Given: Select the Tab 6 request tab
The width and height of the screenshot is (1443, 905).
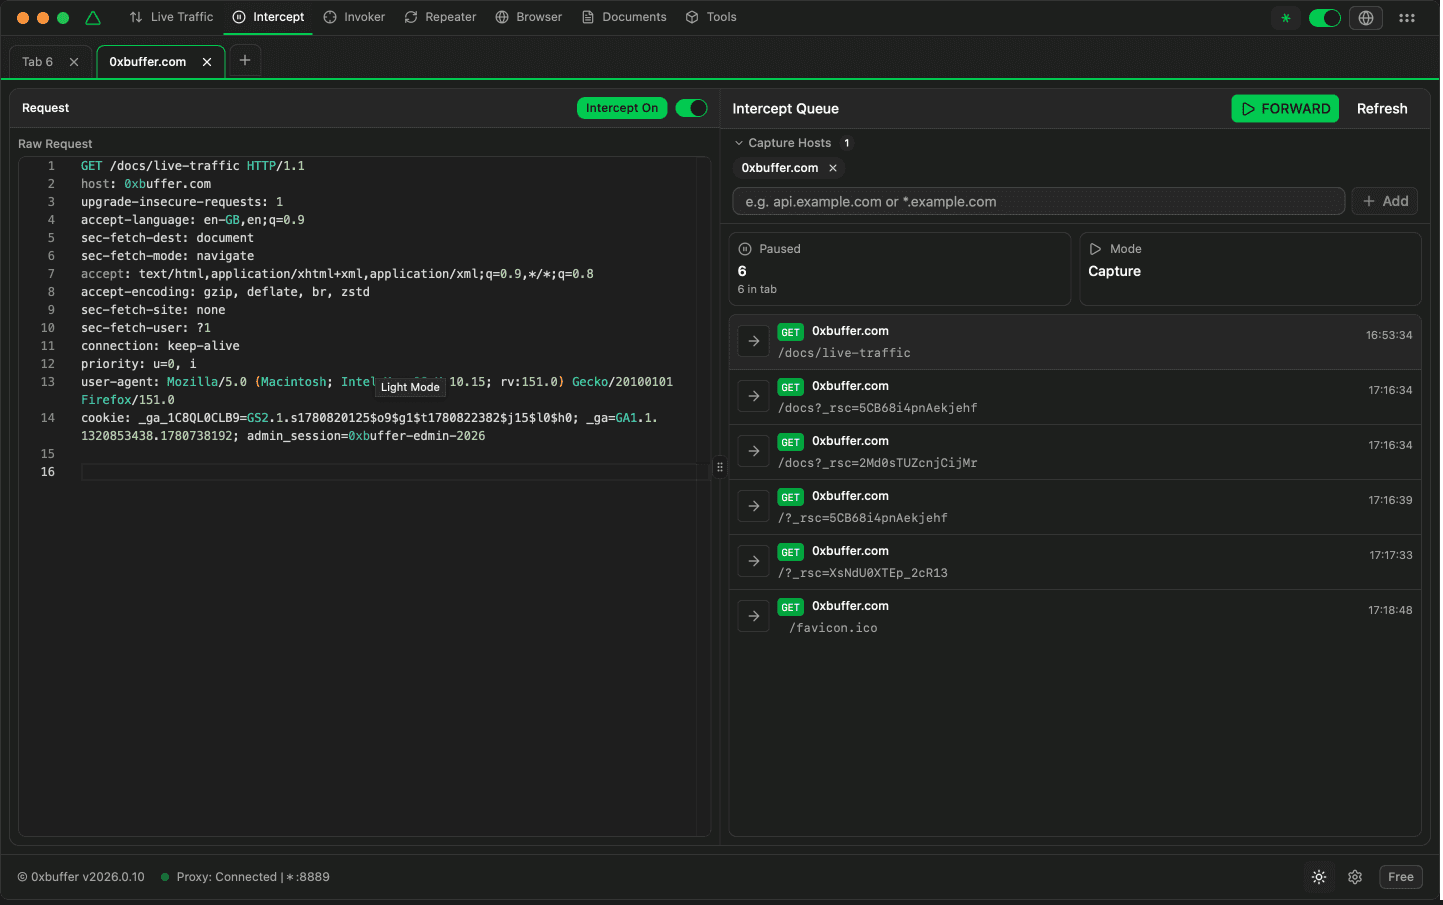Looking at the screenshot, I should click(x=38, y=62).
